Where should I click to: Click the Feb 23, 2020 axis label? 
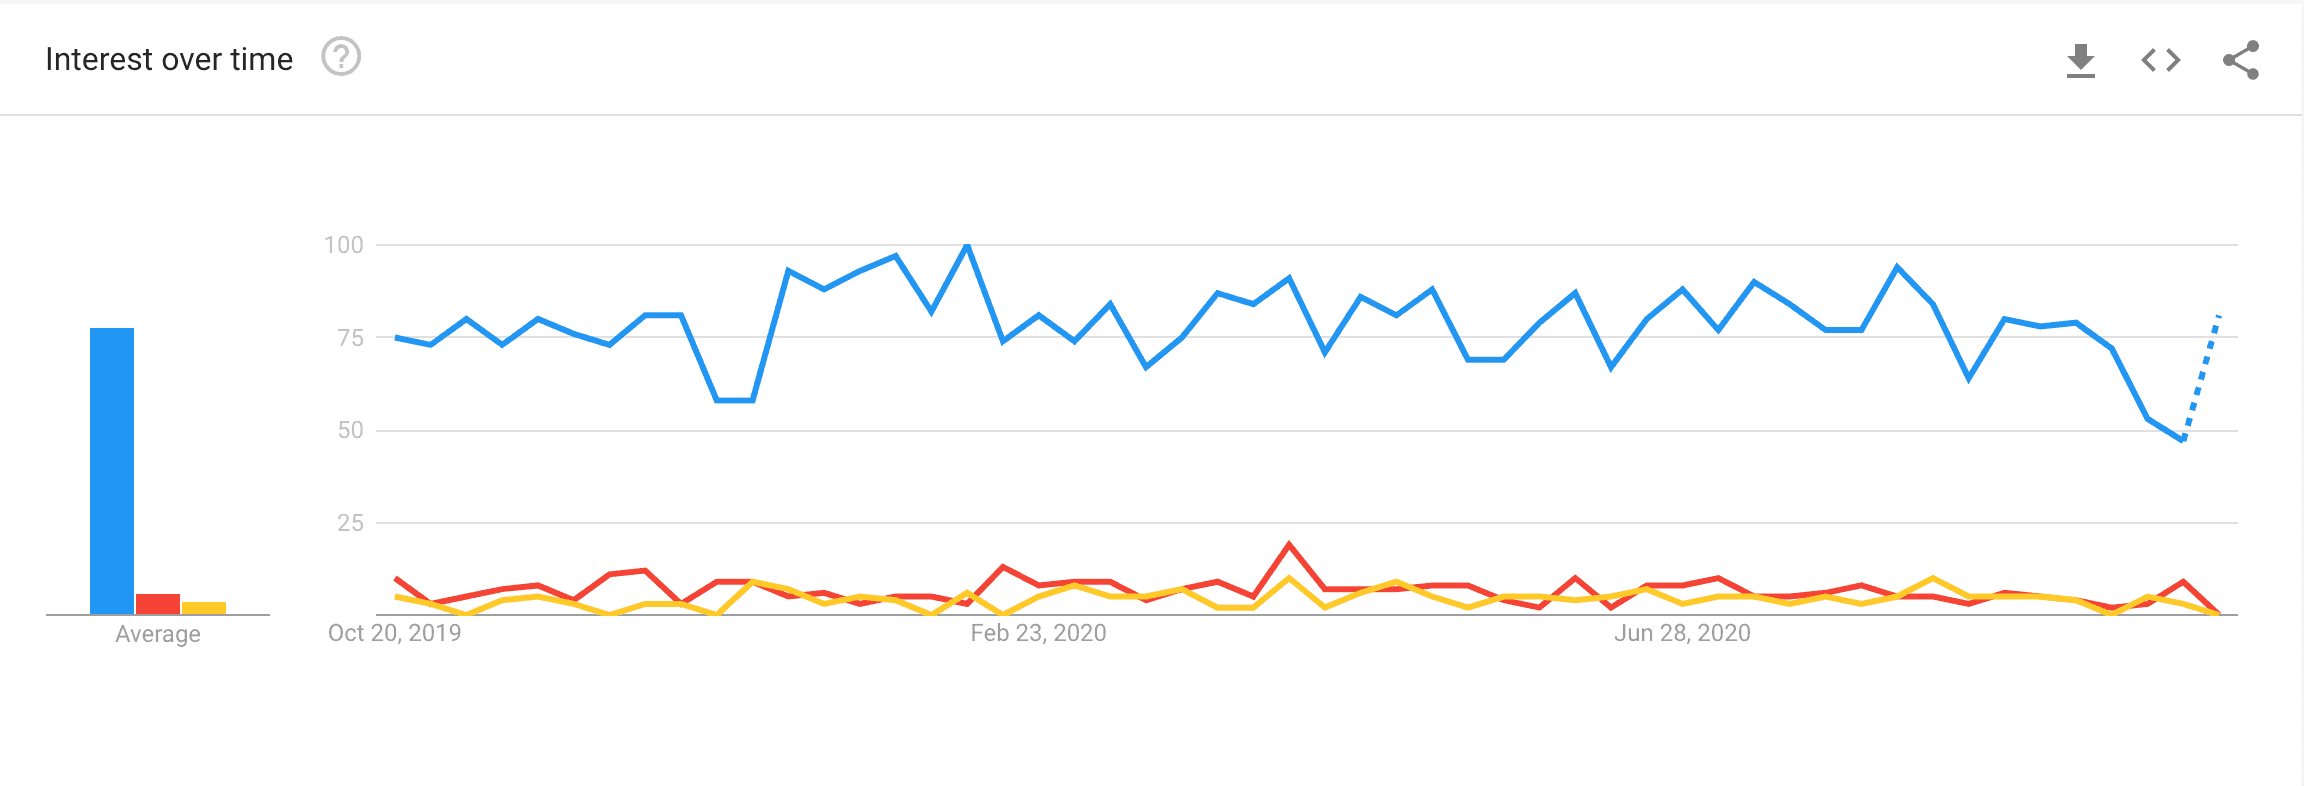tap(1038, 633)
